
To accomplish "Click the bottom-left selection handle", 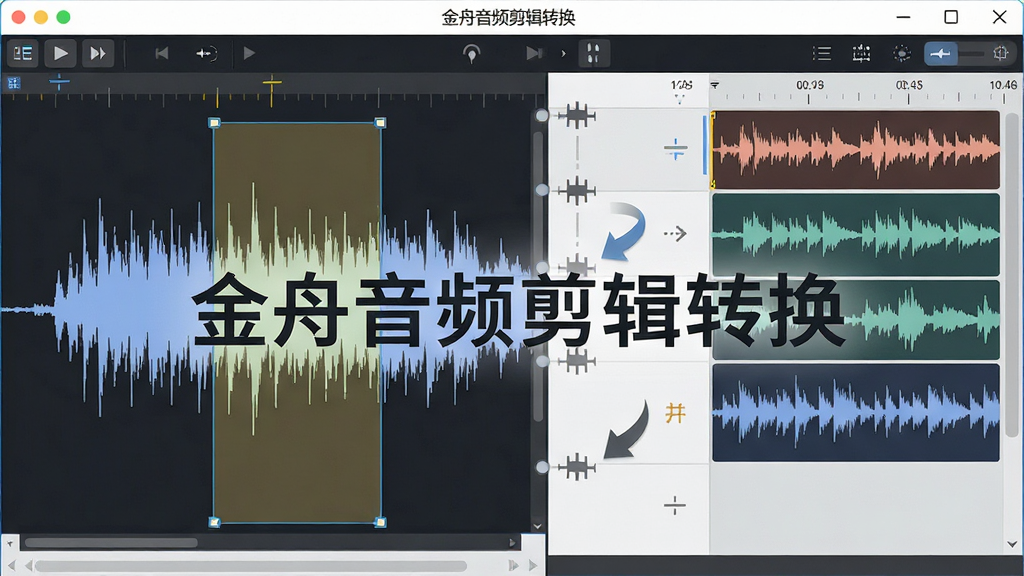I will tap(214, 522).
